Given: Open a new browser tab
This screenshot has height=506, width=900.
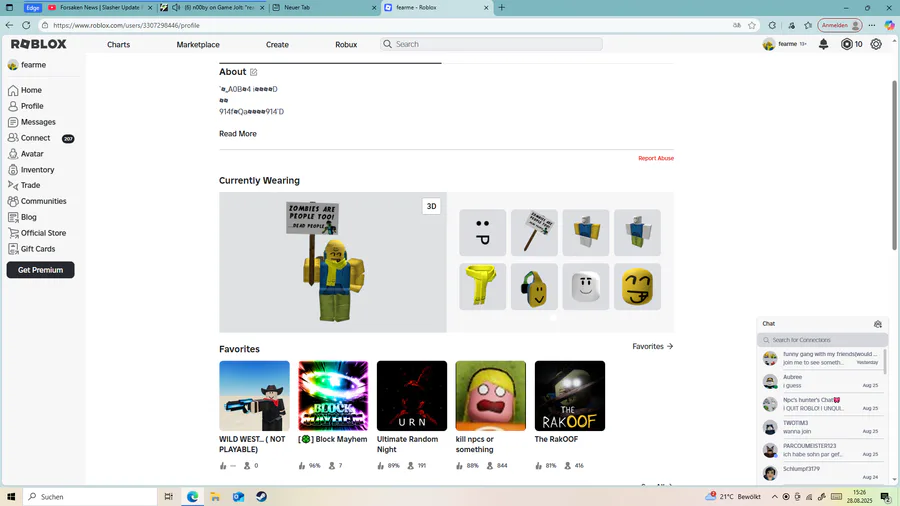Looking at the screenshot, I should (502, 7).
